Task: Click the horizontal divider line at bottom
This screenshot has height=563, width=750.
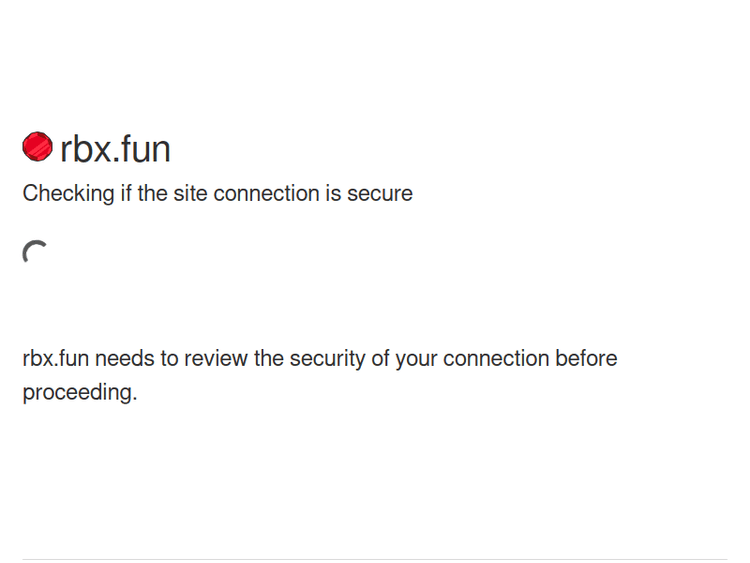Action: (x=375, y=559)
